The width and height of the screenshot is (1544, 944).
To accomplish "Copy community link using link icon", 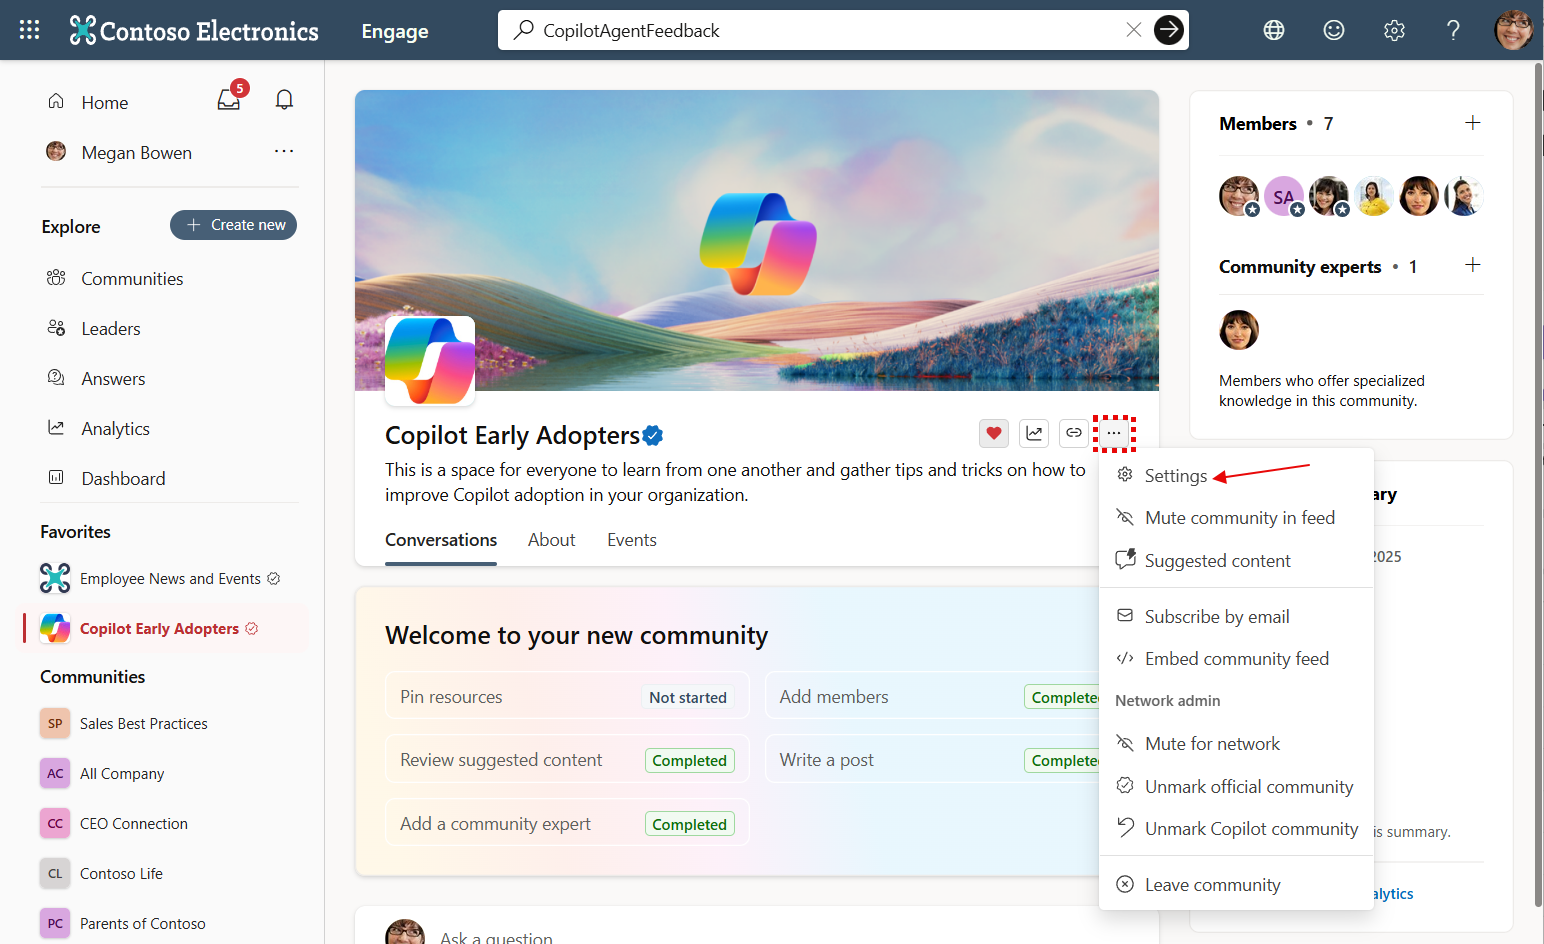I will click(1073, 433).
